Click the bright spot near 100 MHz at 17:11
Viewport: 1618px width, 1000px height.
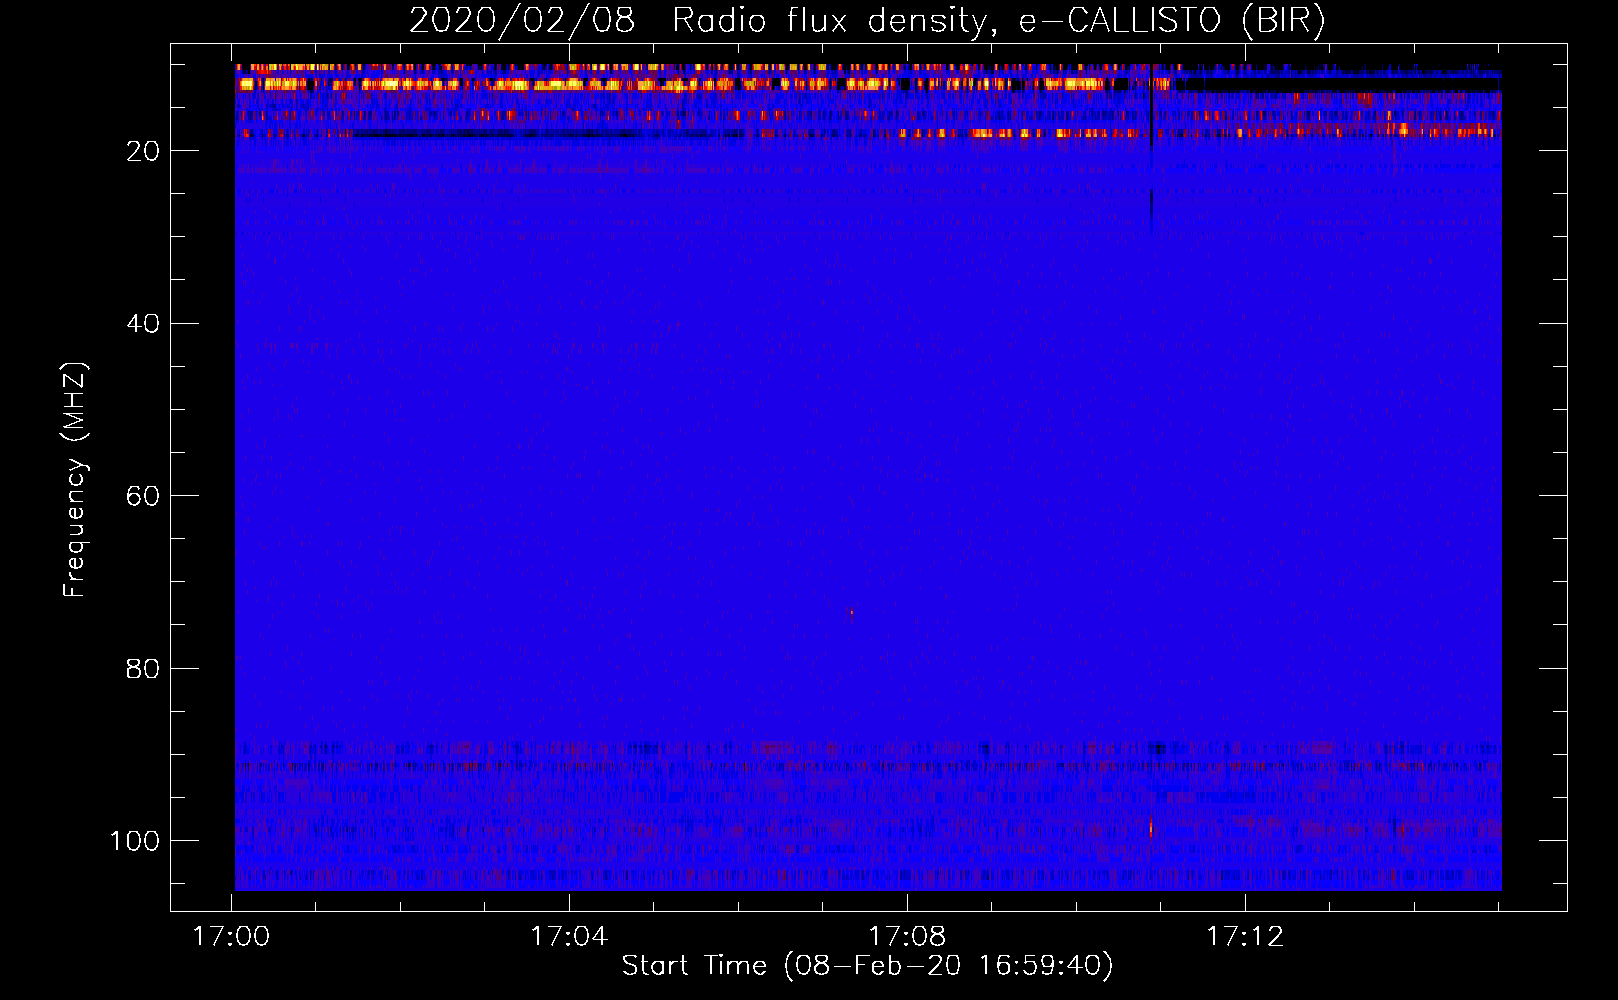point(1151,828)
